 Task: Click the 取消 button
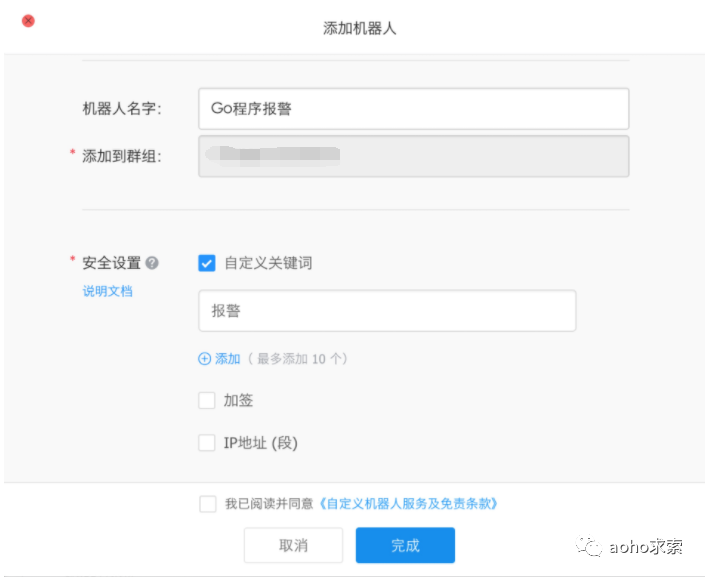[294, 545]
